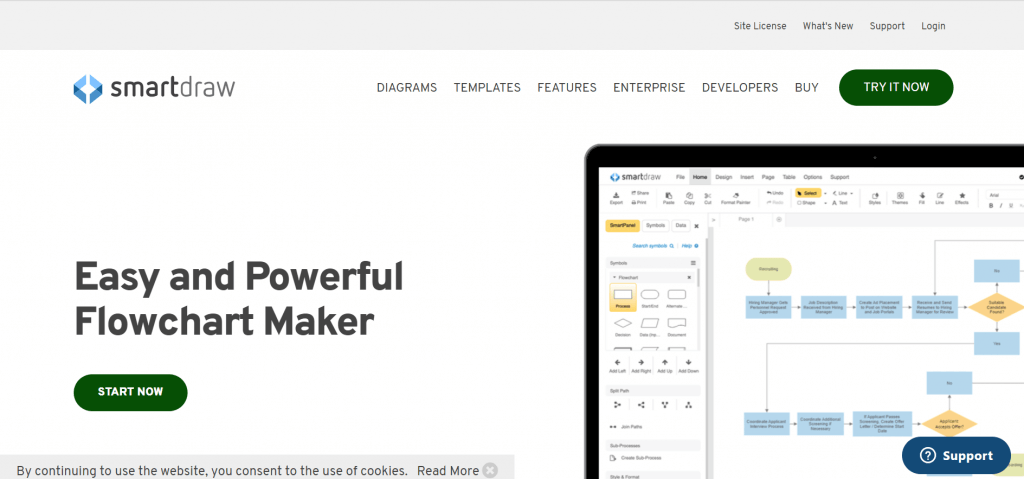The width and height of the screenshot is (1024, 479).
Task: Click the smartdraw logo in the site header
Action: click(x=154, y=88)
